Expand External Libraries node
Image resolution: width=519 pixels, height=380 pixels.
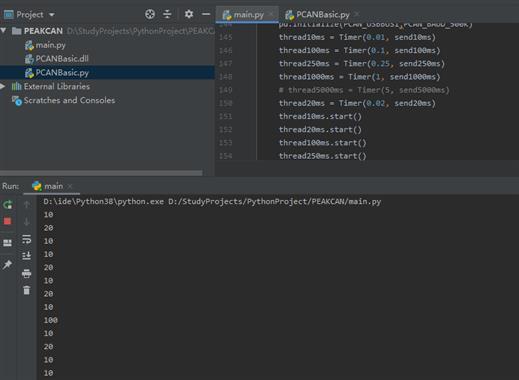coord(3,86)
